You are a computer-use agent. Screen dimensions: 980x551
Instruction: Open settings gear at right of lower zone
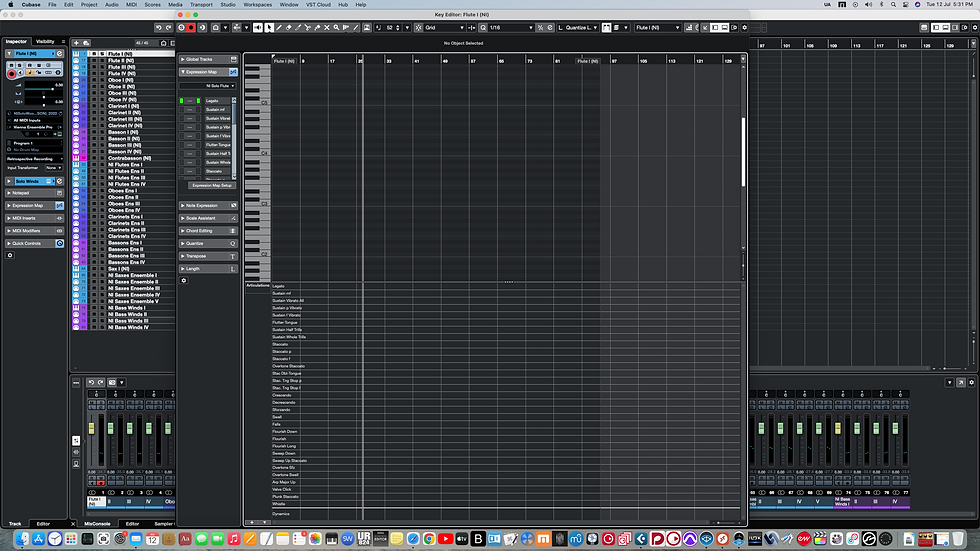tap(971, 382)
